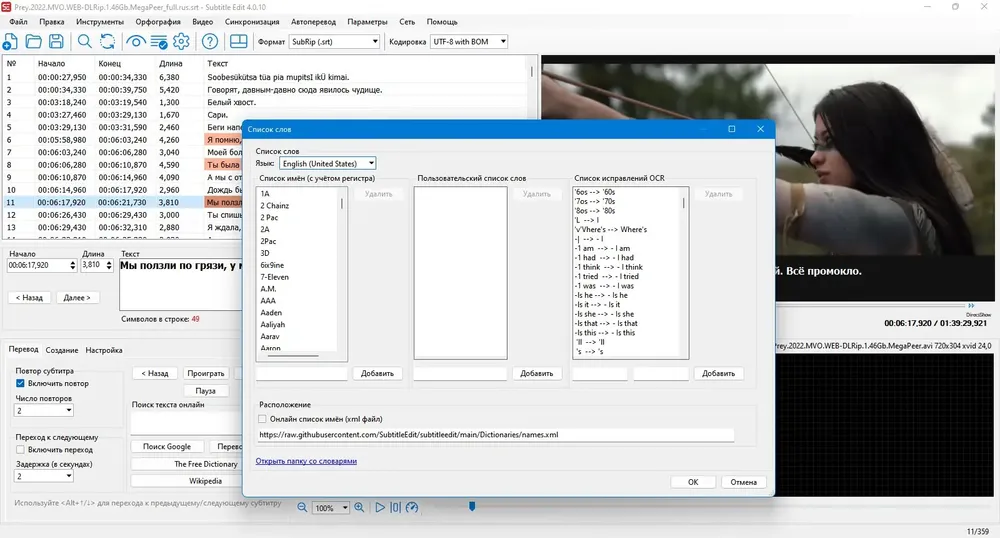Click Отмена in the dialog
1000x538 pixels.
click(x=743, y=482)
